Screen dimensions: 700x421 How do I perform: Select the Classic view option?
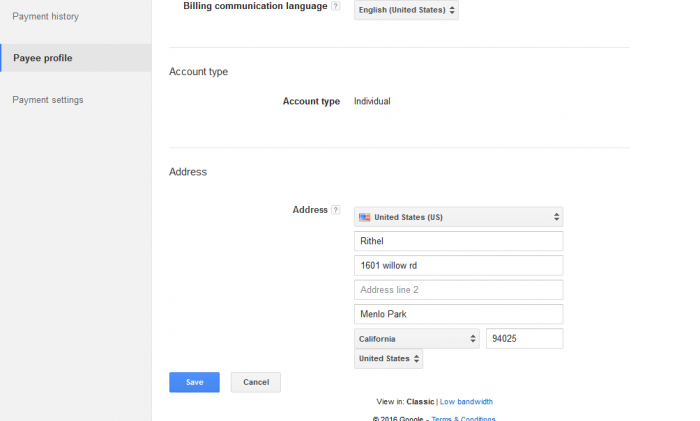point(420,401)
